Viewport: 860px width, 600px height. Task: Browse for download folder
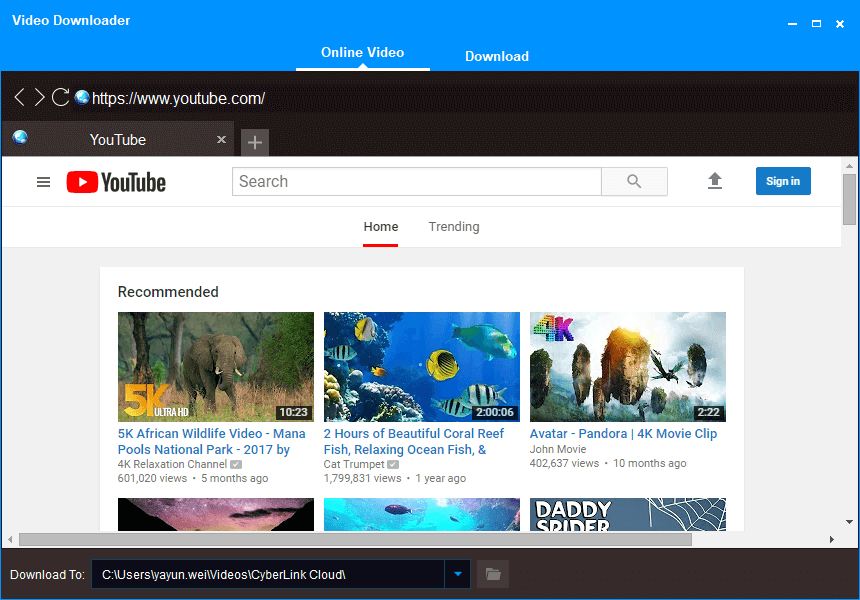click(x=492, y=574)
